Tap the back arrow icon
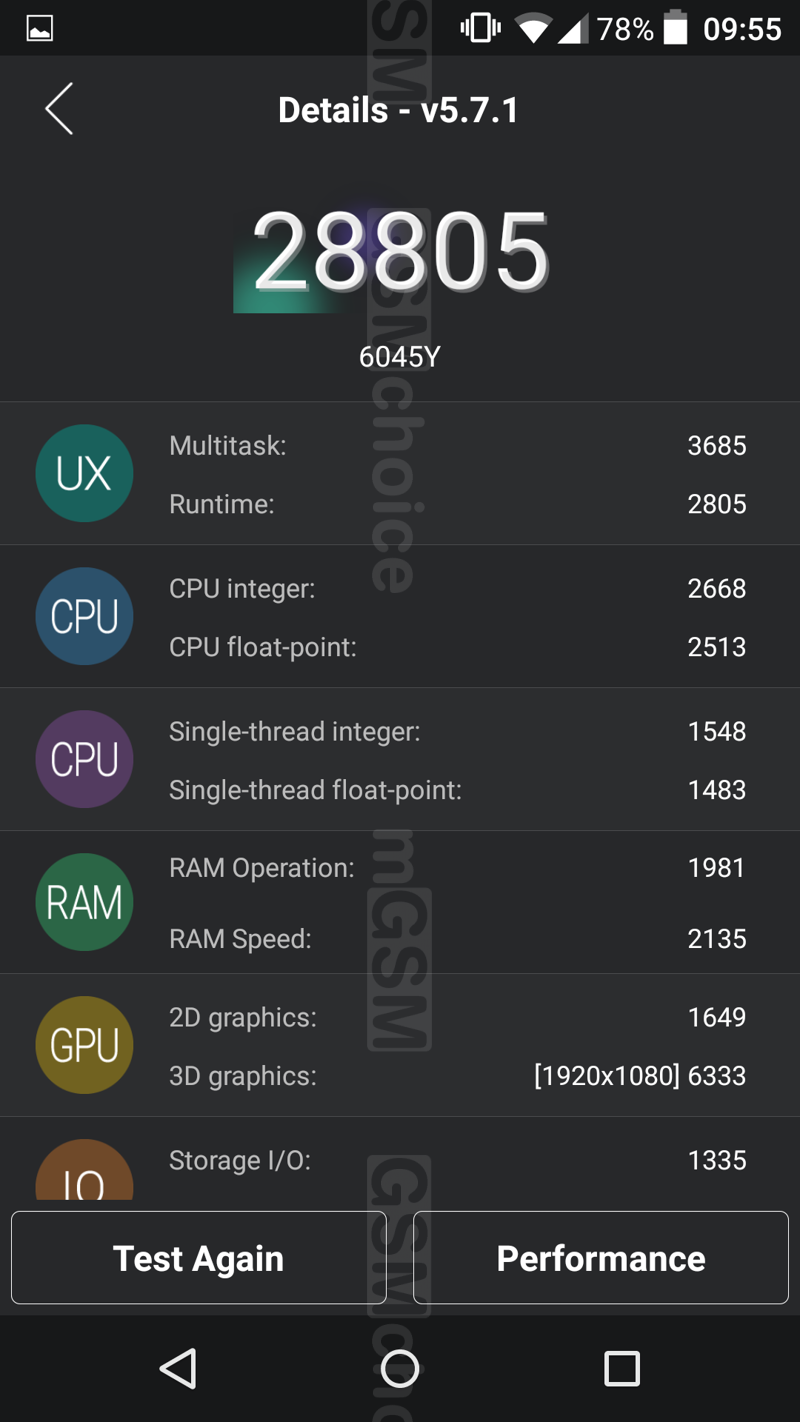 [59, 109]
